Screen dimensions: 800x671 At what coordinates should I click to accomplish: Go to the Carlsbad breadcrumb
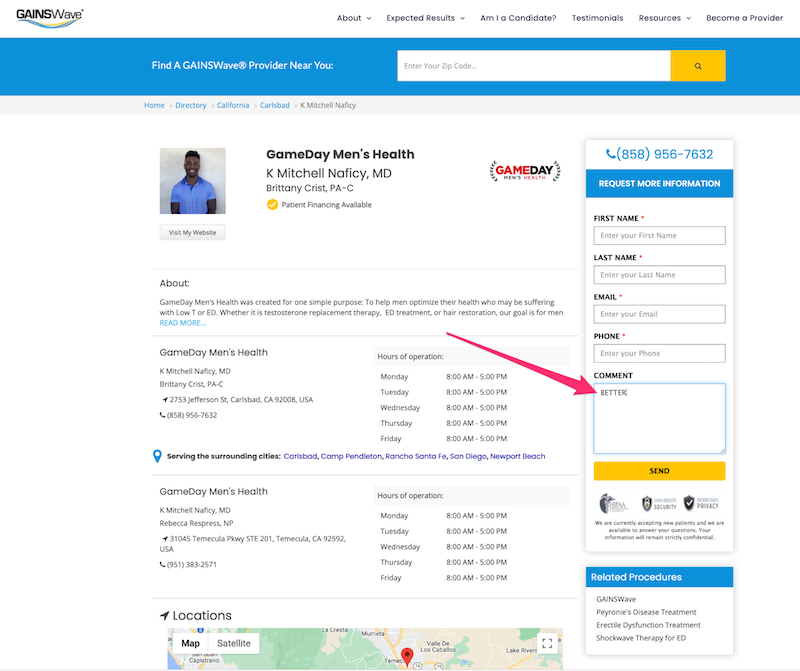(274, 105)
